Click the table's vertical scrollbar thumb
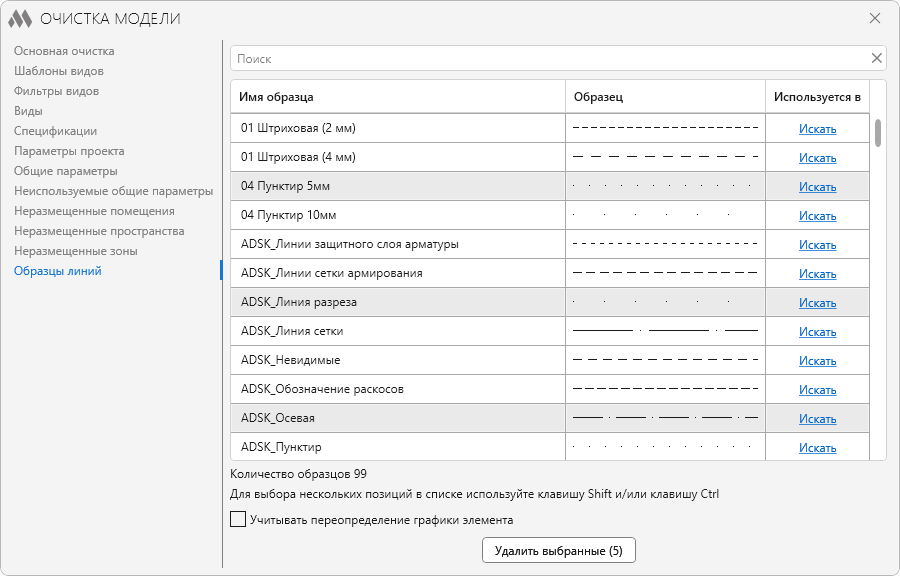 coord(878,133)
